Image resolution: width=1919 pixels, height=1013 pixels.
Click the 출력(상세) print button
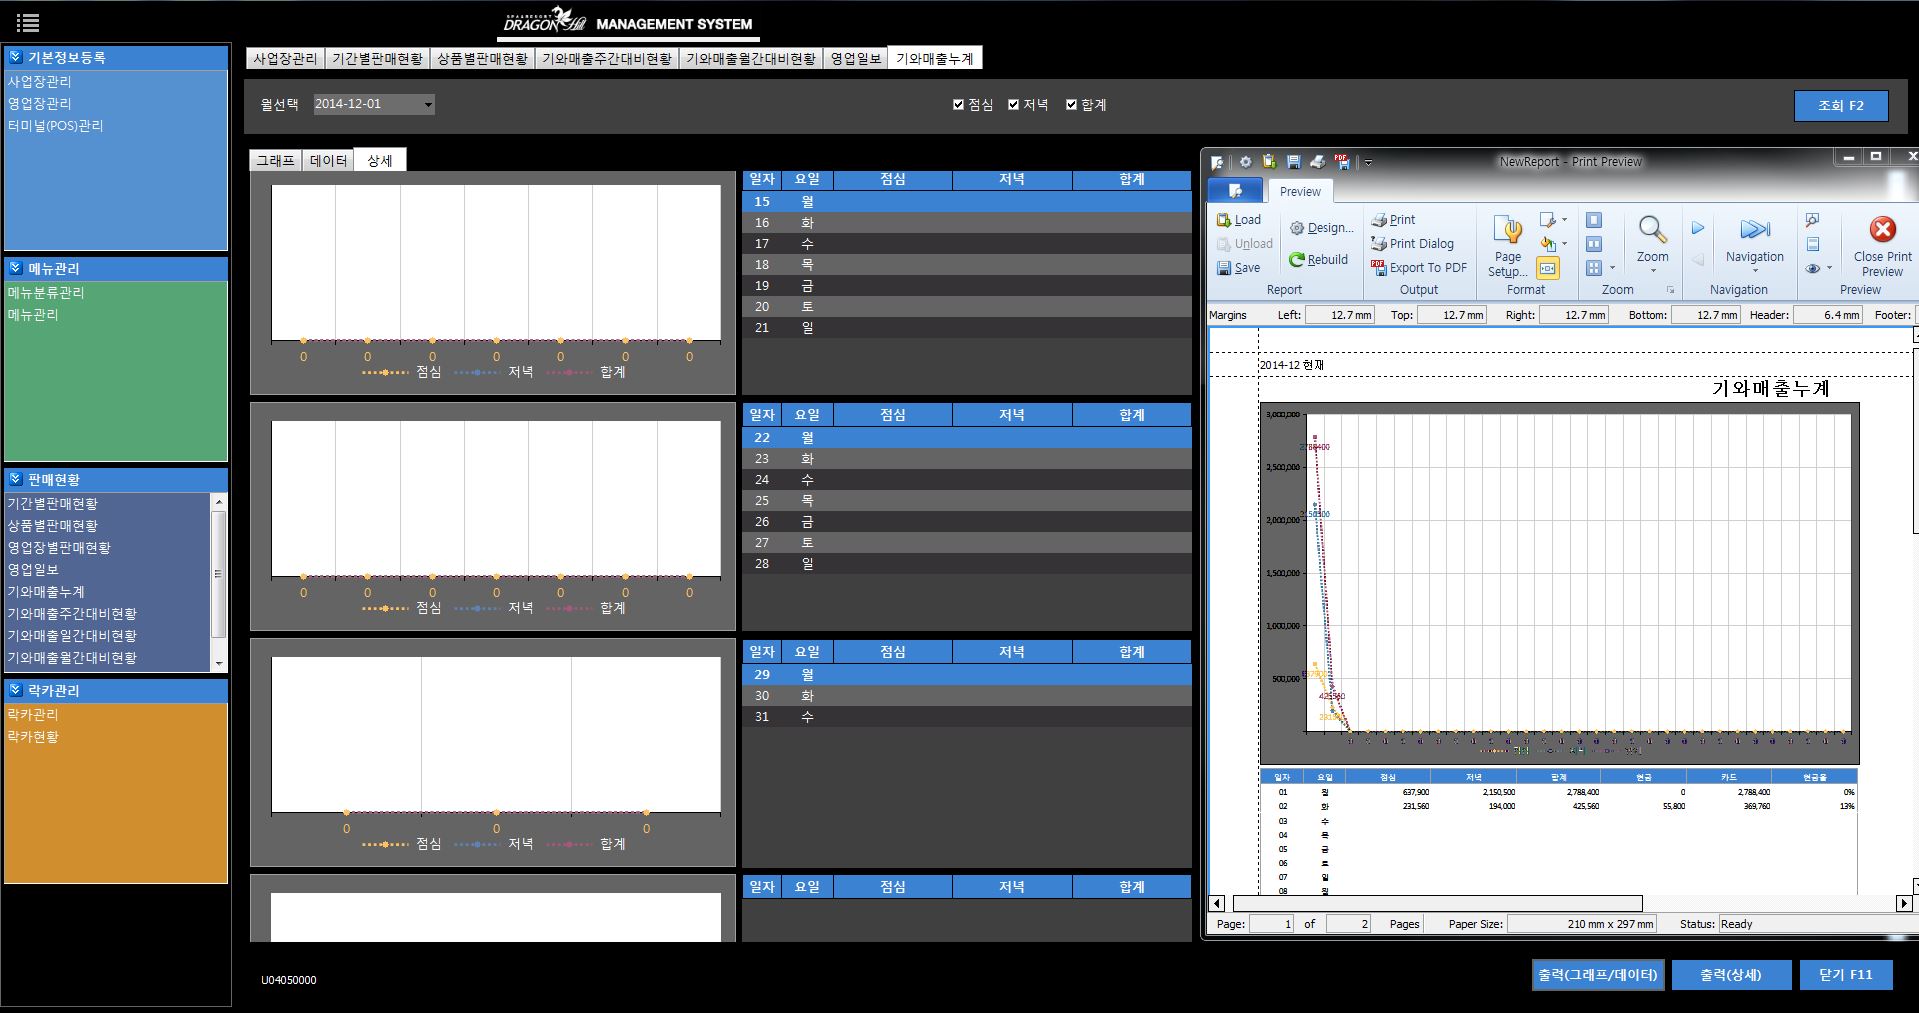coord(1730,975)
